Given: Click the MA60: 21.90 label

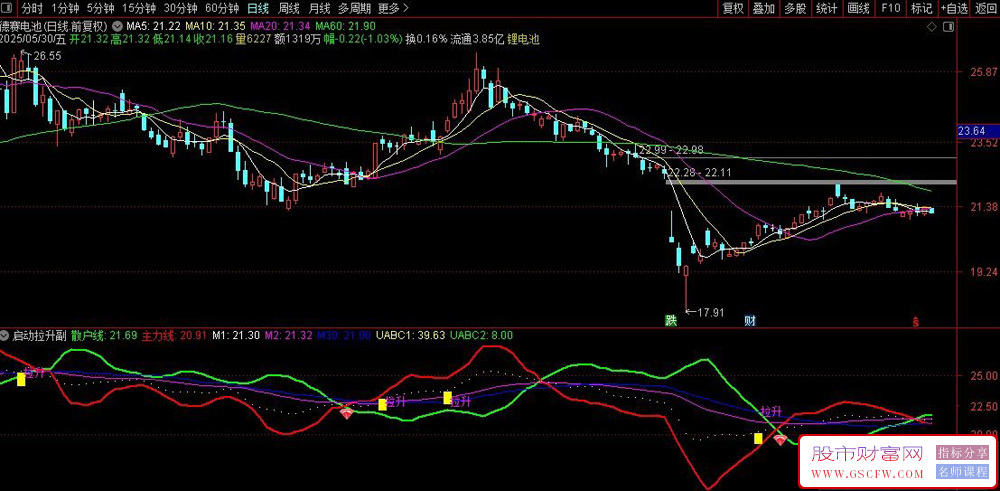Looking at the screenshot, I should tap(346, 26).
